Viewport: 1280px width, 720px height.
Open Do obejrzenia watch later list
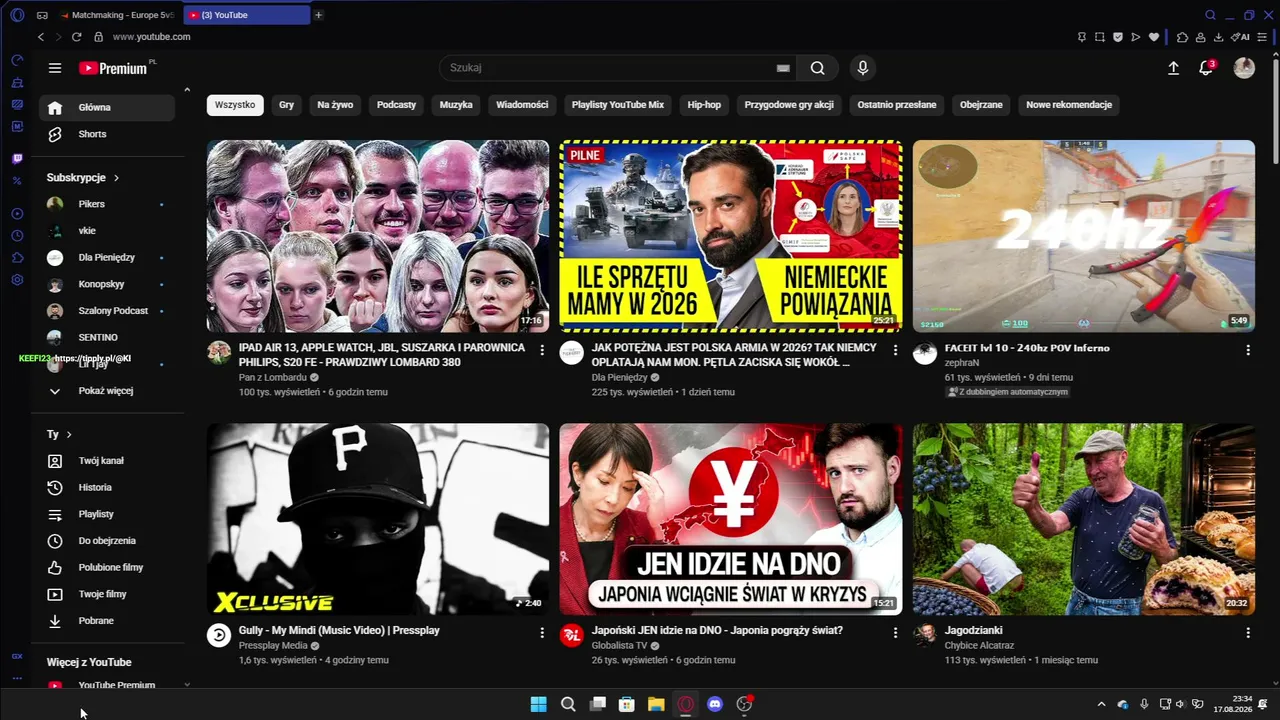pos(107,541)
